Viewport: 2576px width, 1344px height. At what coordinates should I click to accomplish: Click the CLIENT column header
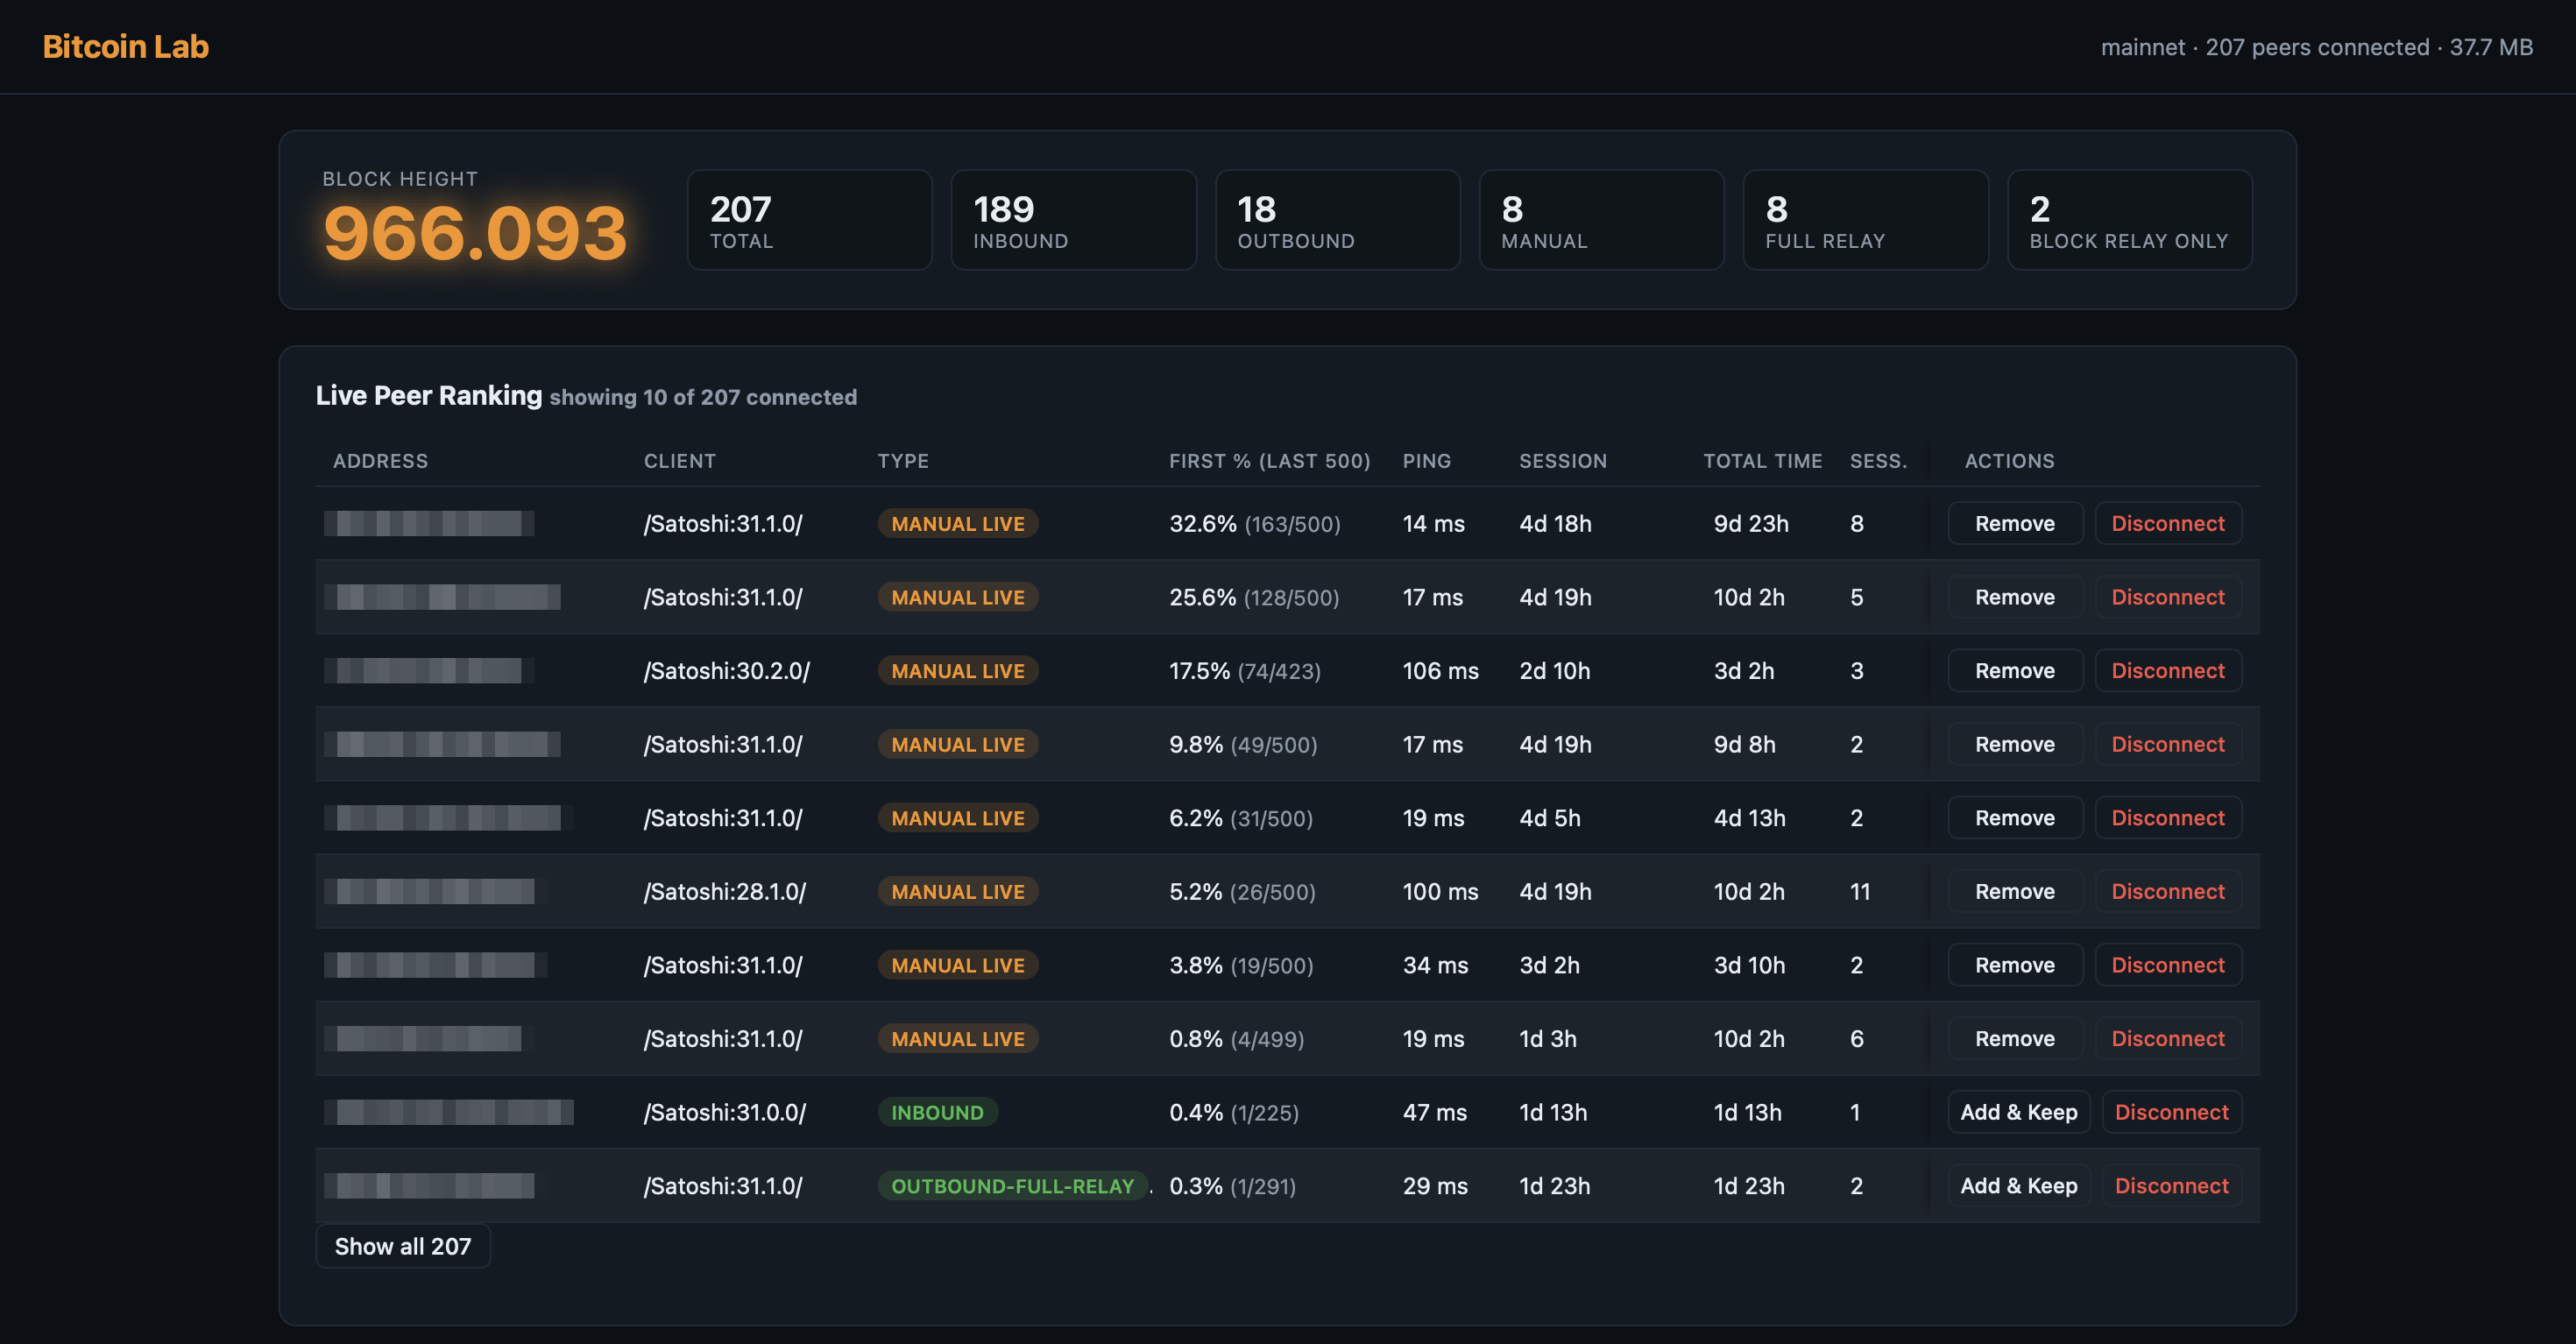pyautogui.click(x=680, y=461)
